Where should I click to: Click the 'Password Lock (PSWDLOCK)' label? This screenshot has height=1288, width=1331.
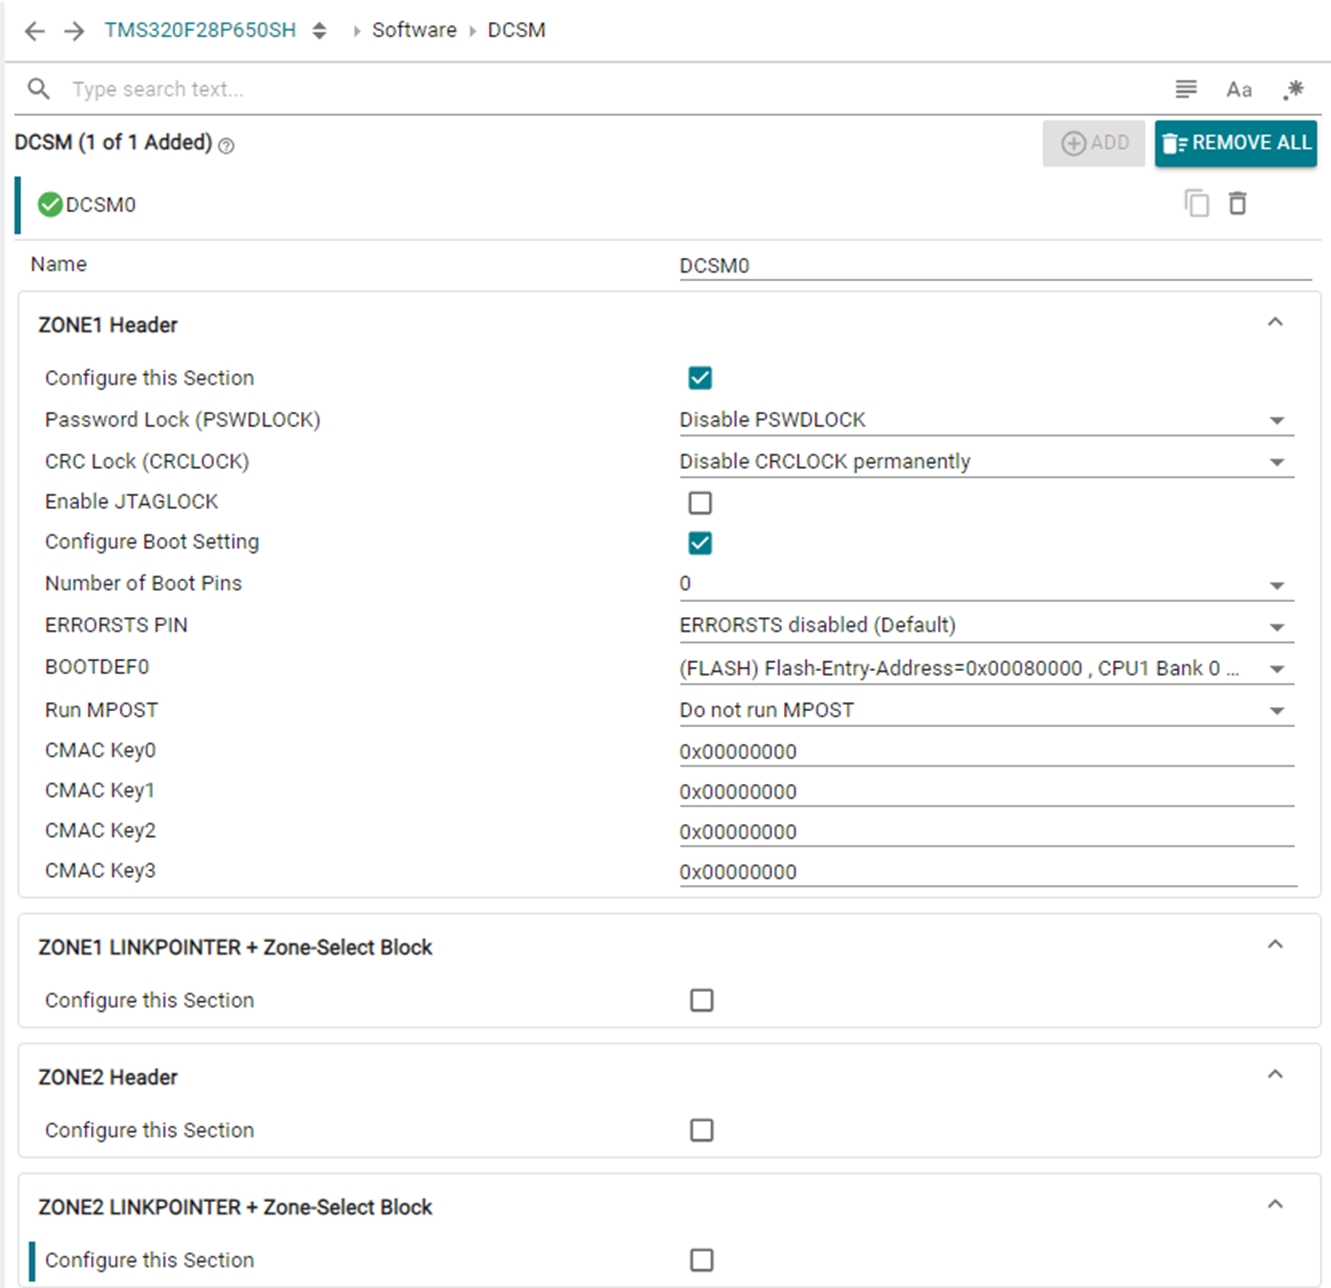click(x=183, y=420)
